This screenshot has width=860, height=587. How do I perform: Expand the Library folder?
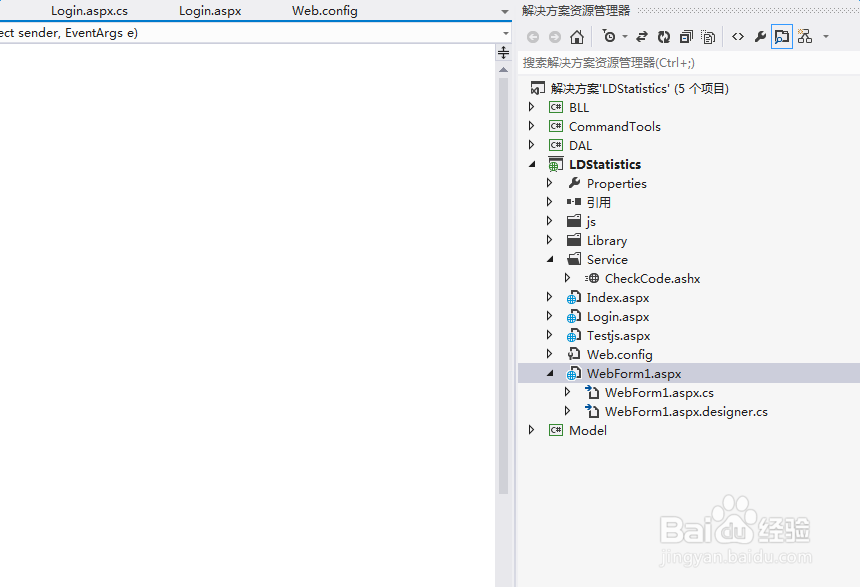(x=550, y=240)
